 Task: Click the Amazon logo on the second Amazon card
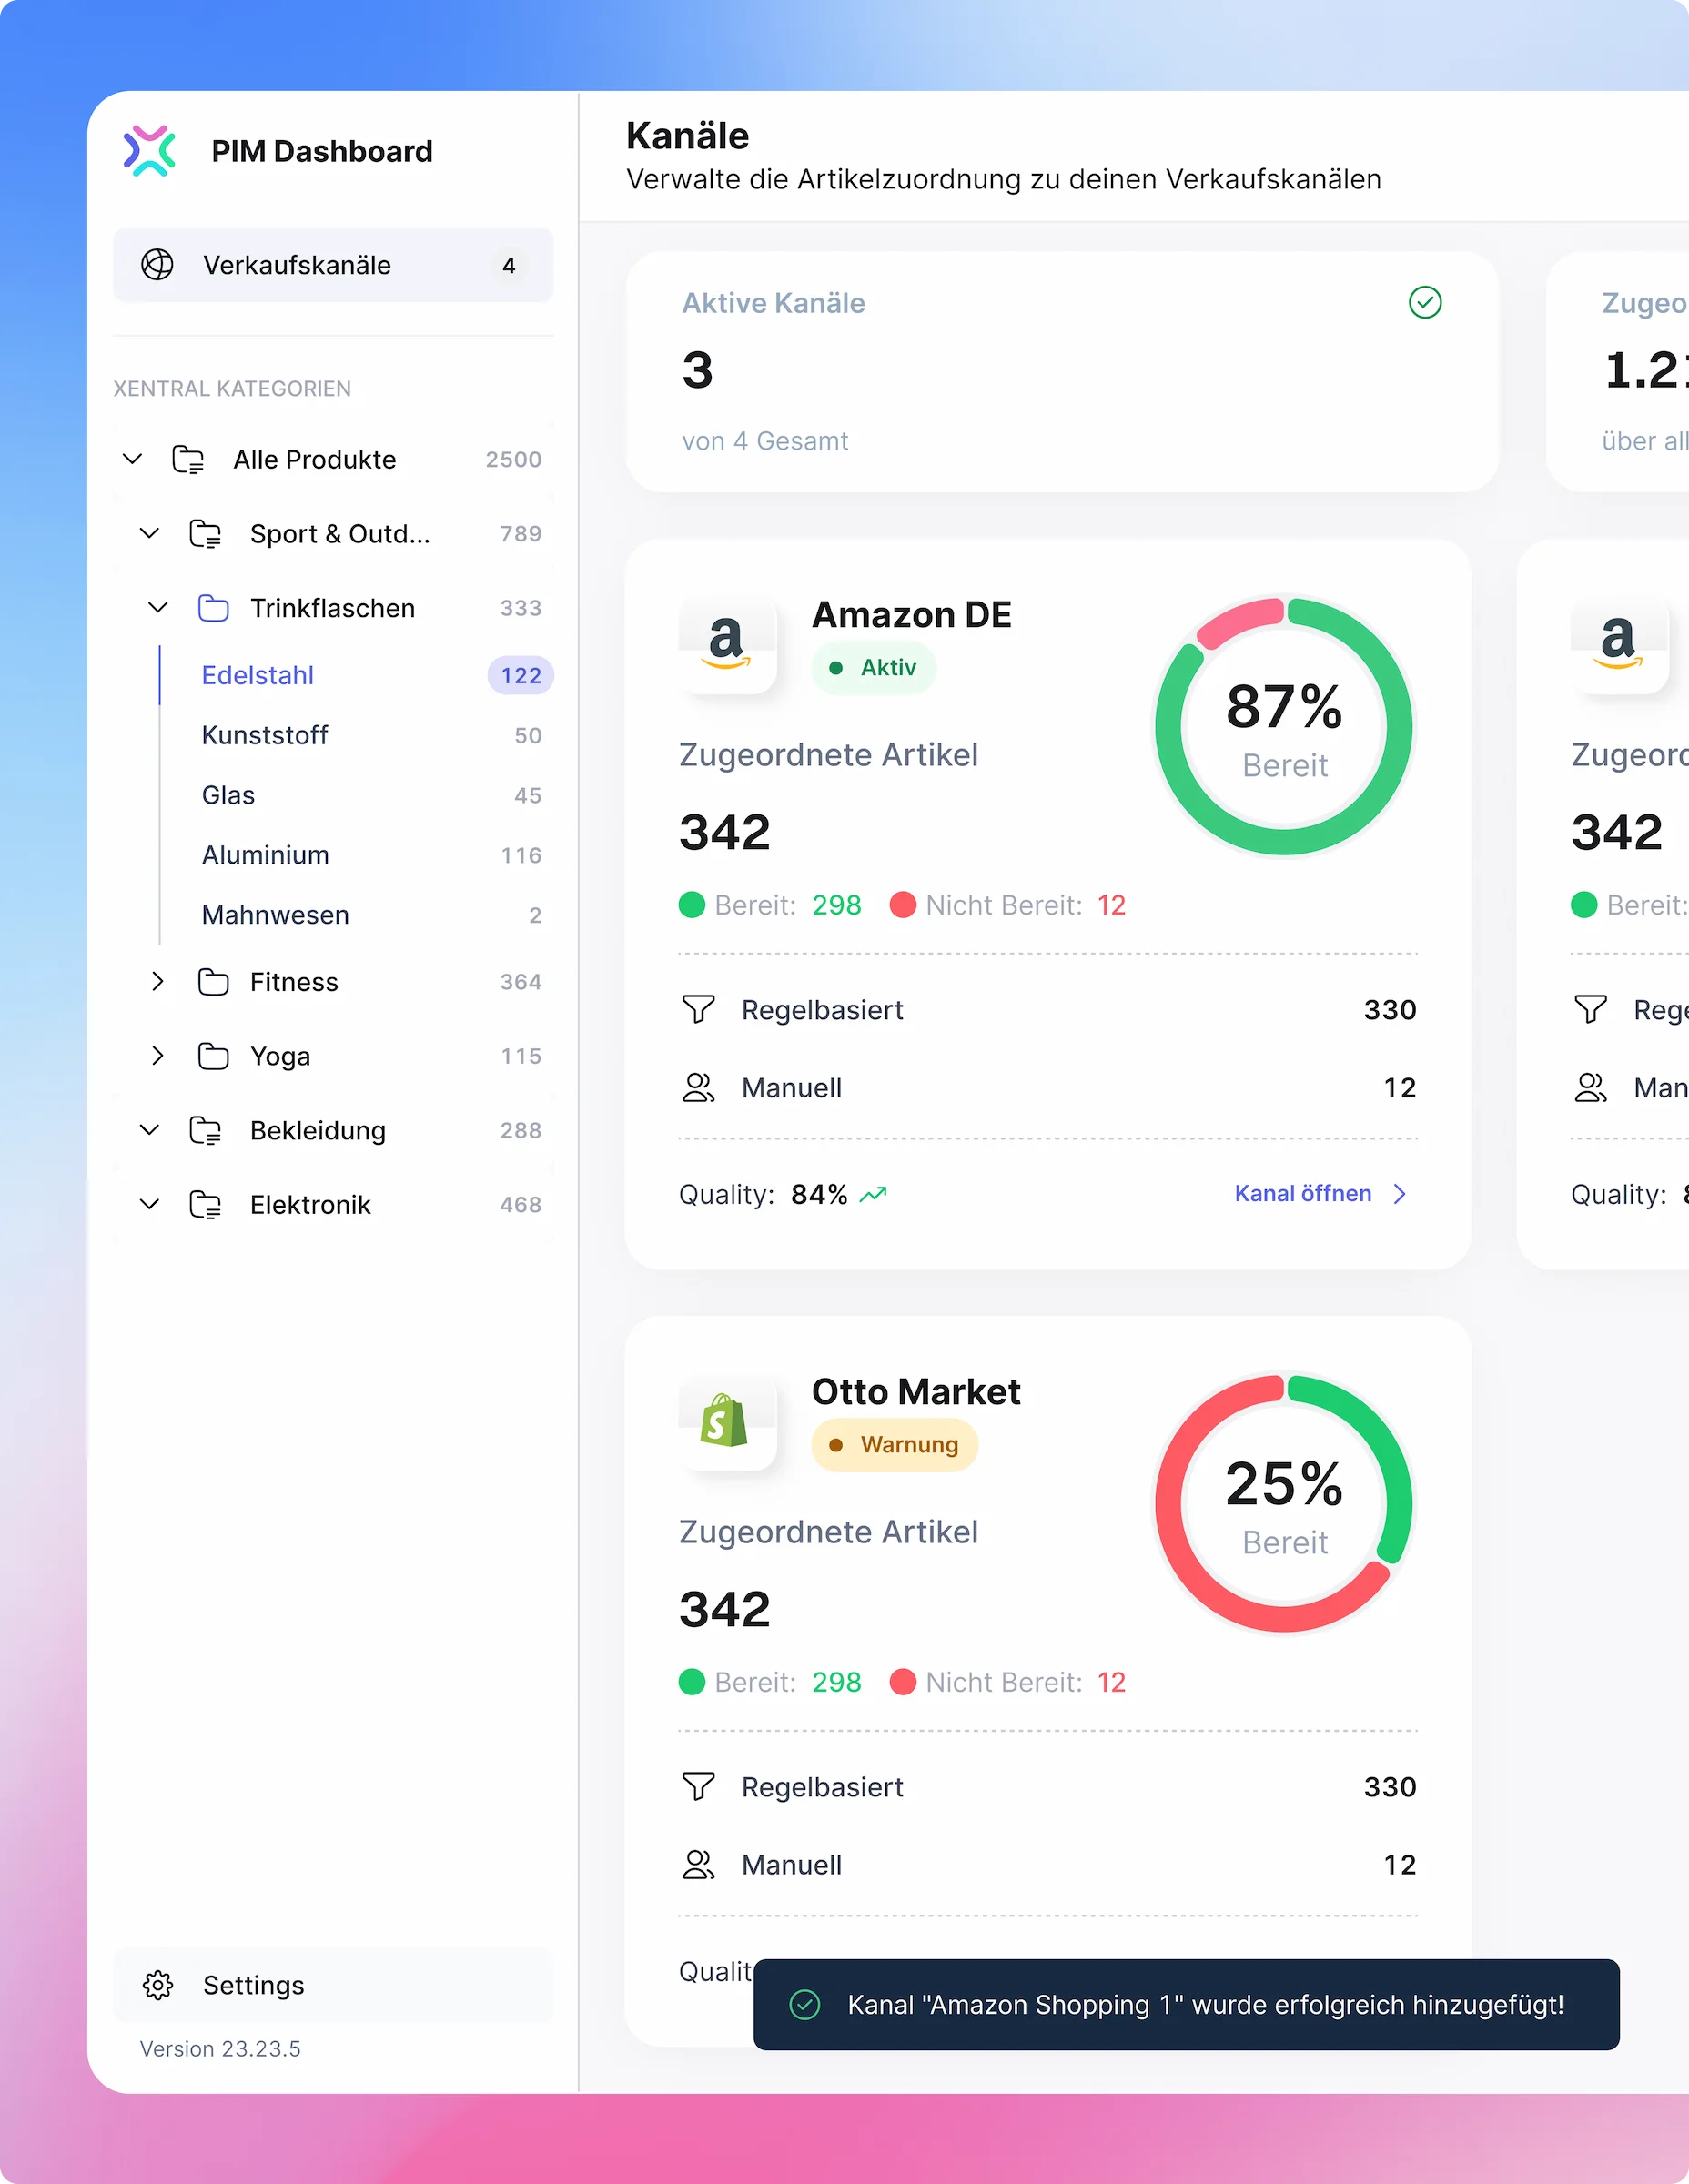(x=1619, y=644)
